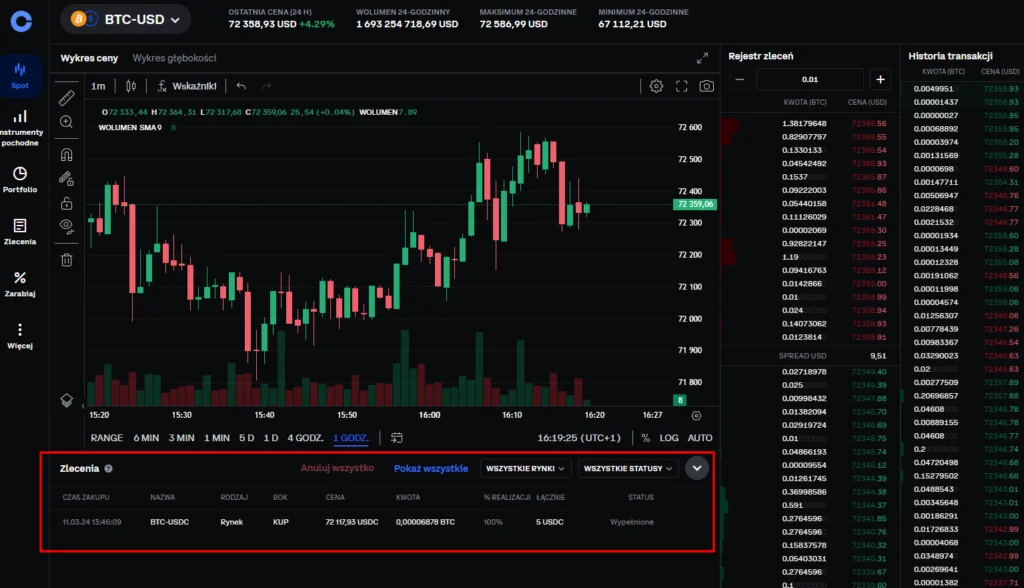The height and width of the screenshot is (588, 1024).
Task: Click the WOLUMEN SMA 9 indicator label
Action: pyautogui.click(x=130, y=127)
